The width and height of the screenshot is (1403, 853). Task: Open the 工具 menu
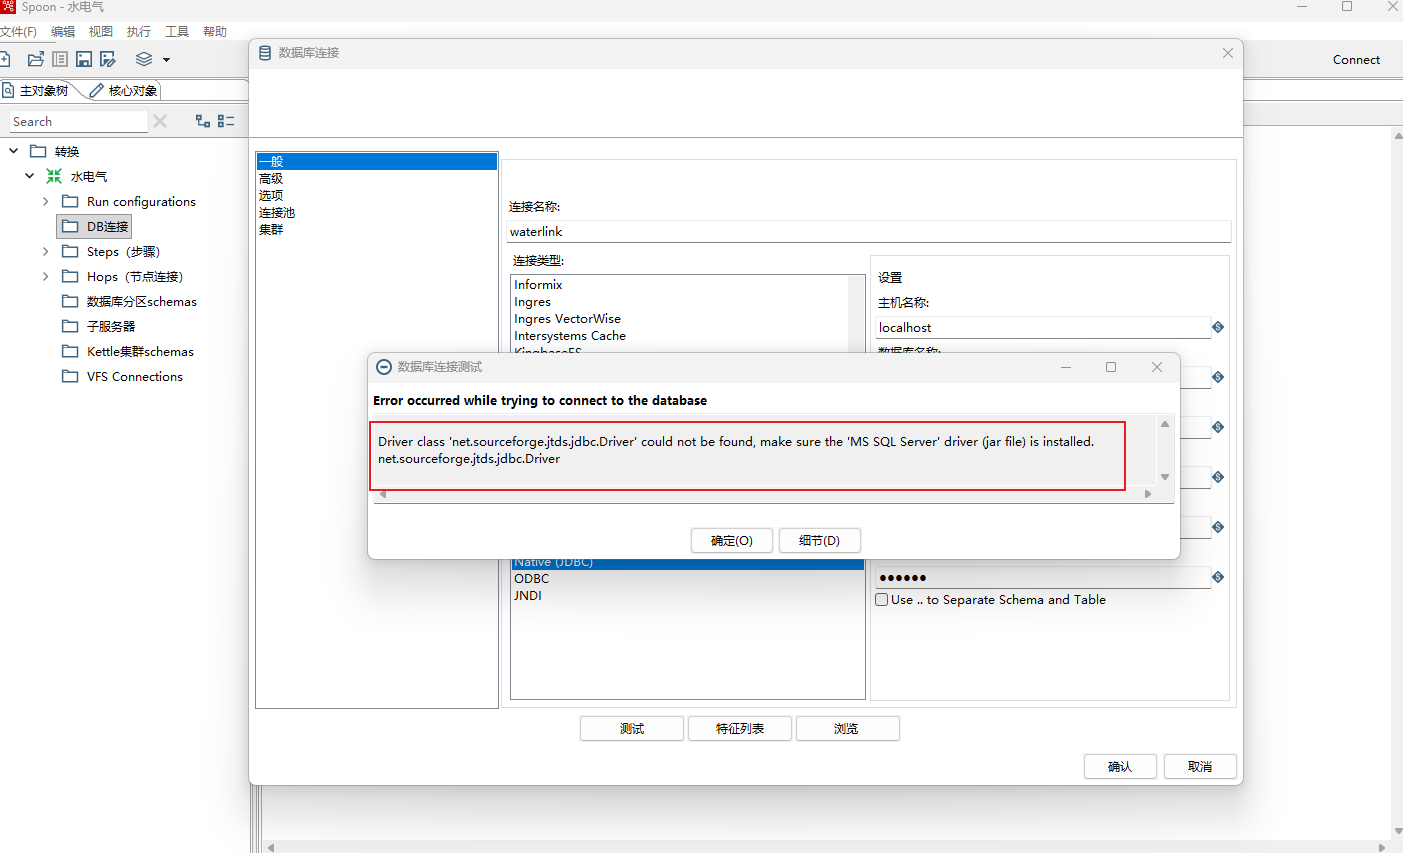(x=177, y=31)
